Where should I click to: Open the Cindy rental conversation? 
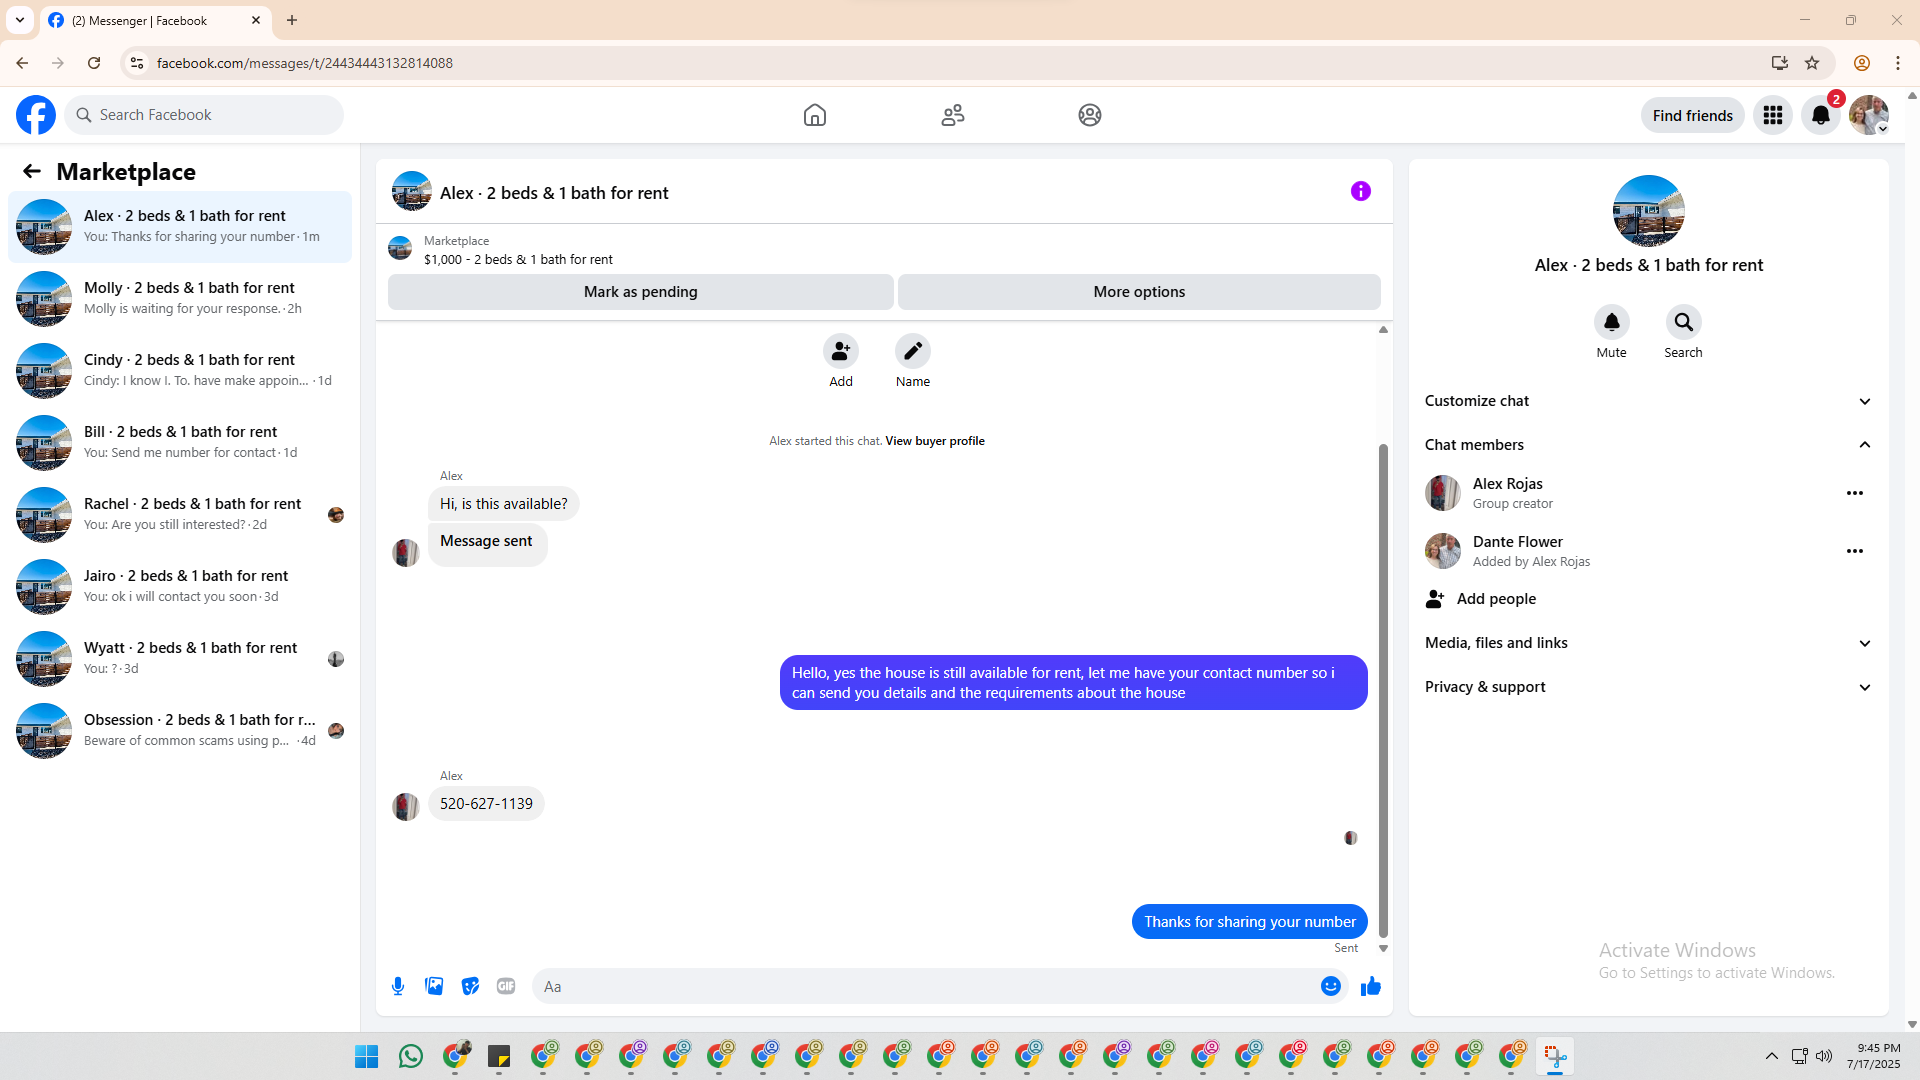pos(180,371)
